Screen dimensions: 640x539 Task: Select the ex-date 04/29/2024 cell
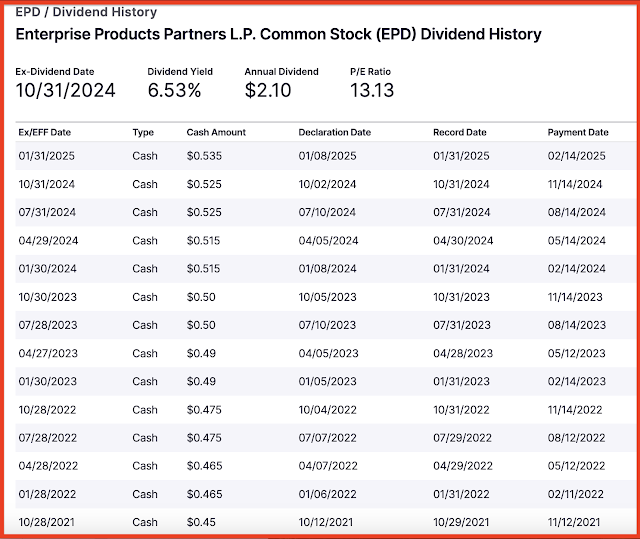coord(48,241)
